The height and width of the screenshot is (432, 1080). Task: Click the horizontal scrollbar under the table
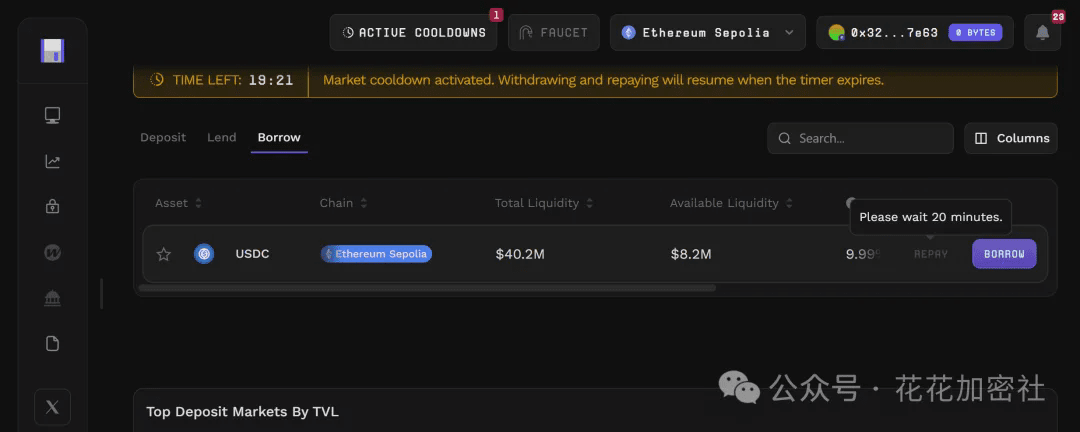click(427, 288)
